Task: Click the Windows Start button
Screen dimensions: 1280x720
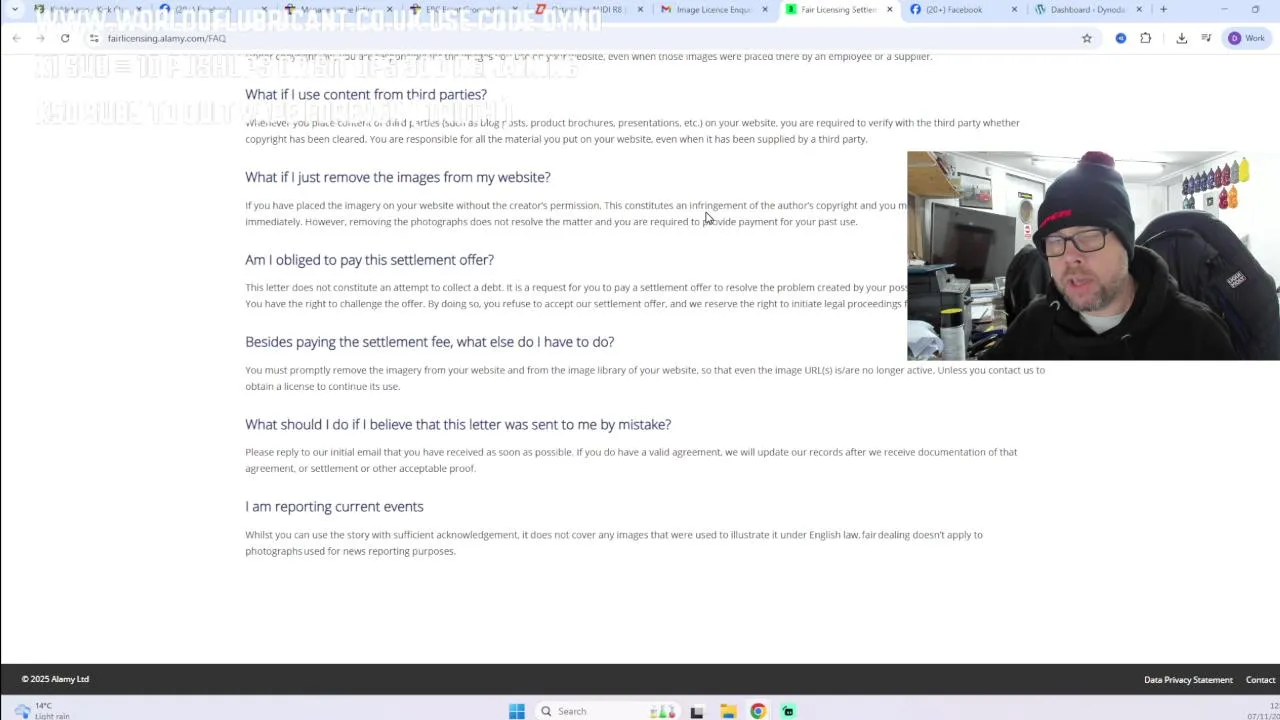Action: point(517,711)
